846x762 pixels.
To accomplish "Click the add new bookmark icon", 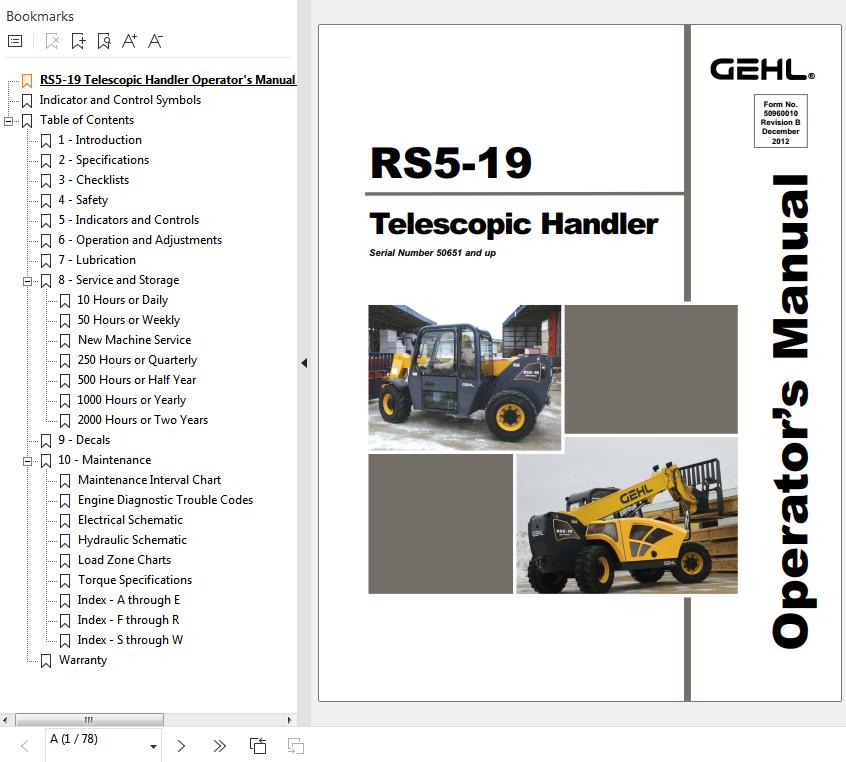I will pyautogui.click(x=78, y=41).
